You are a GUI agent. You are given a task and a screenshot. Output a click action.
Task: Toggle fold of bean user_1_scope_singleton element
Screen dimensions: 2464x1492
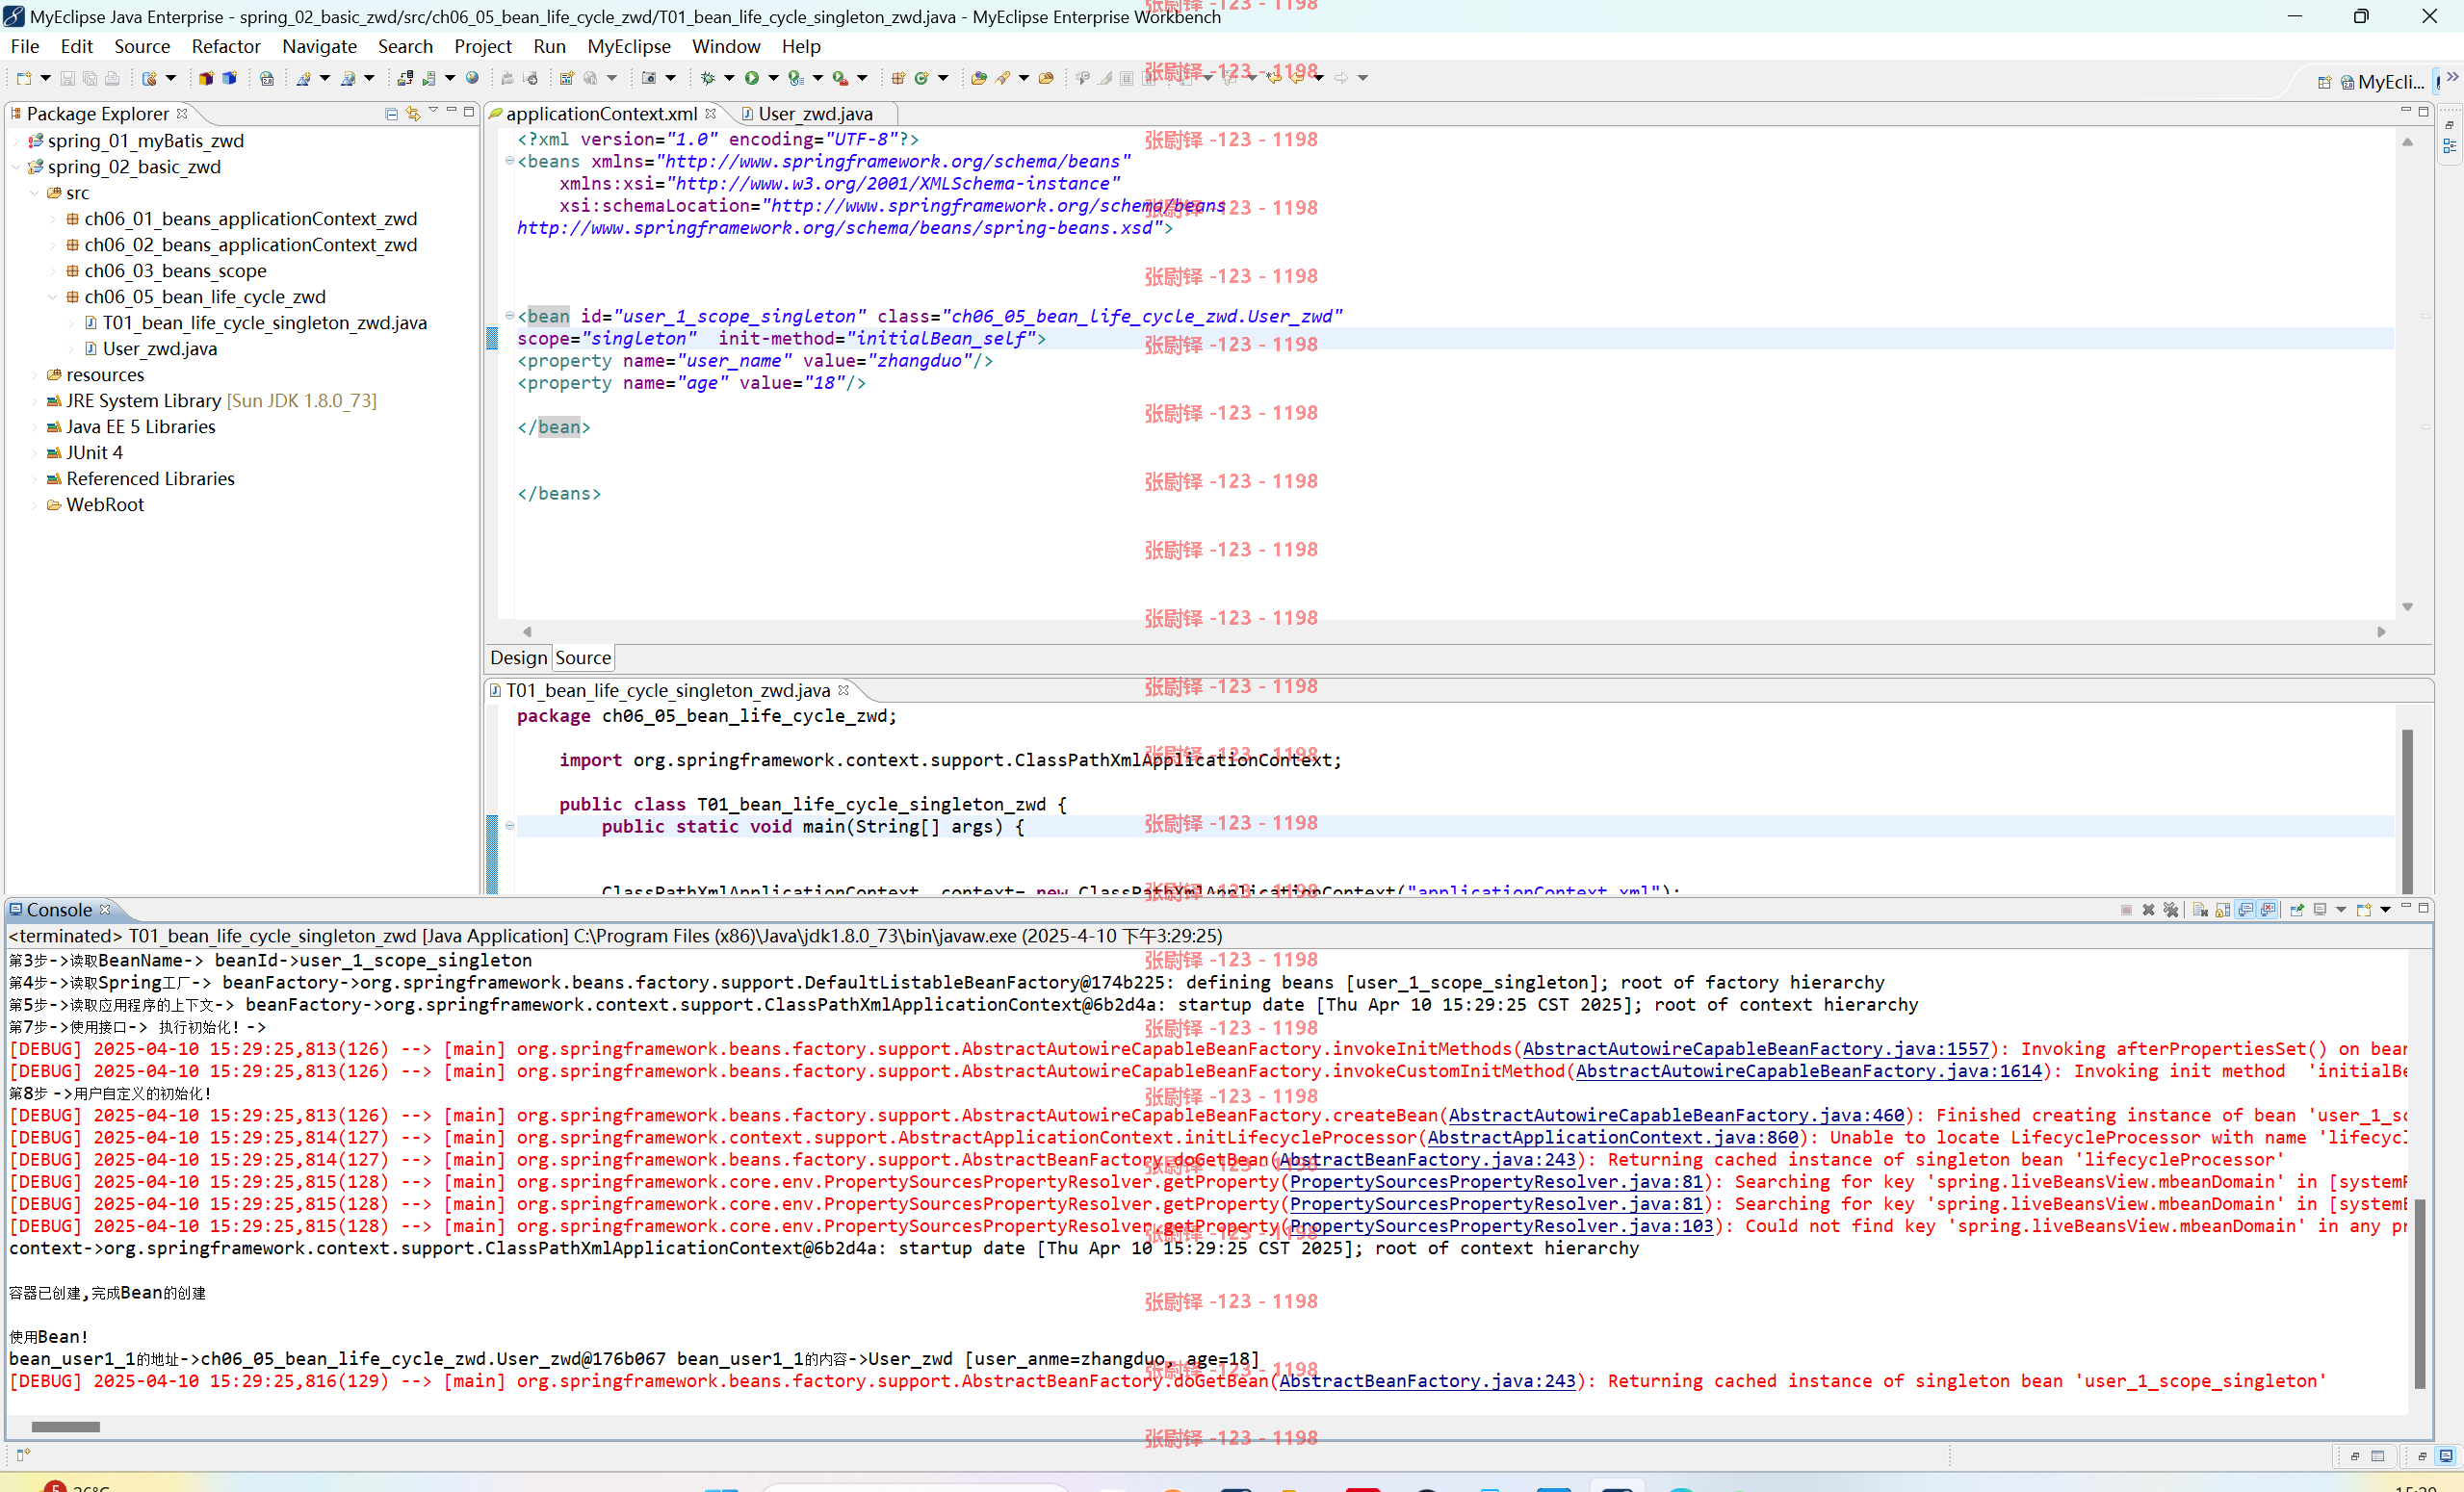pyautogui.click(x=509, y=315)
